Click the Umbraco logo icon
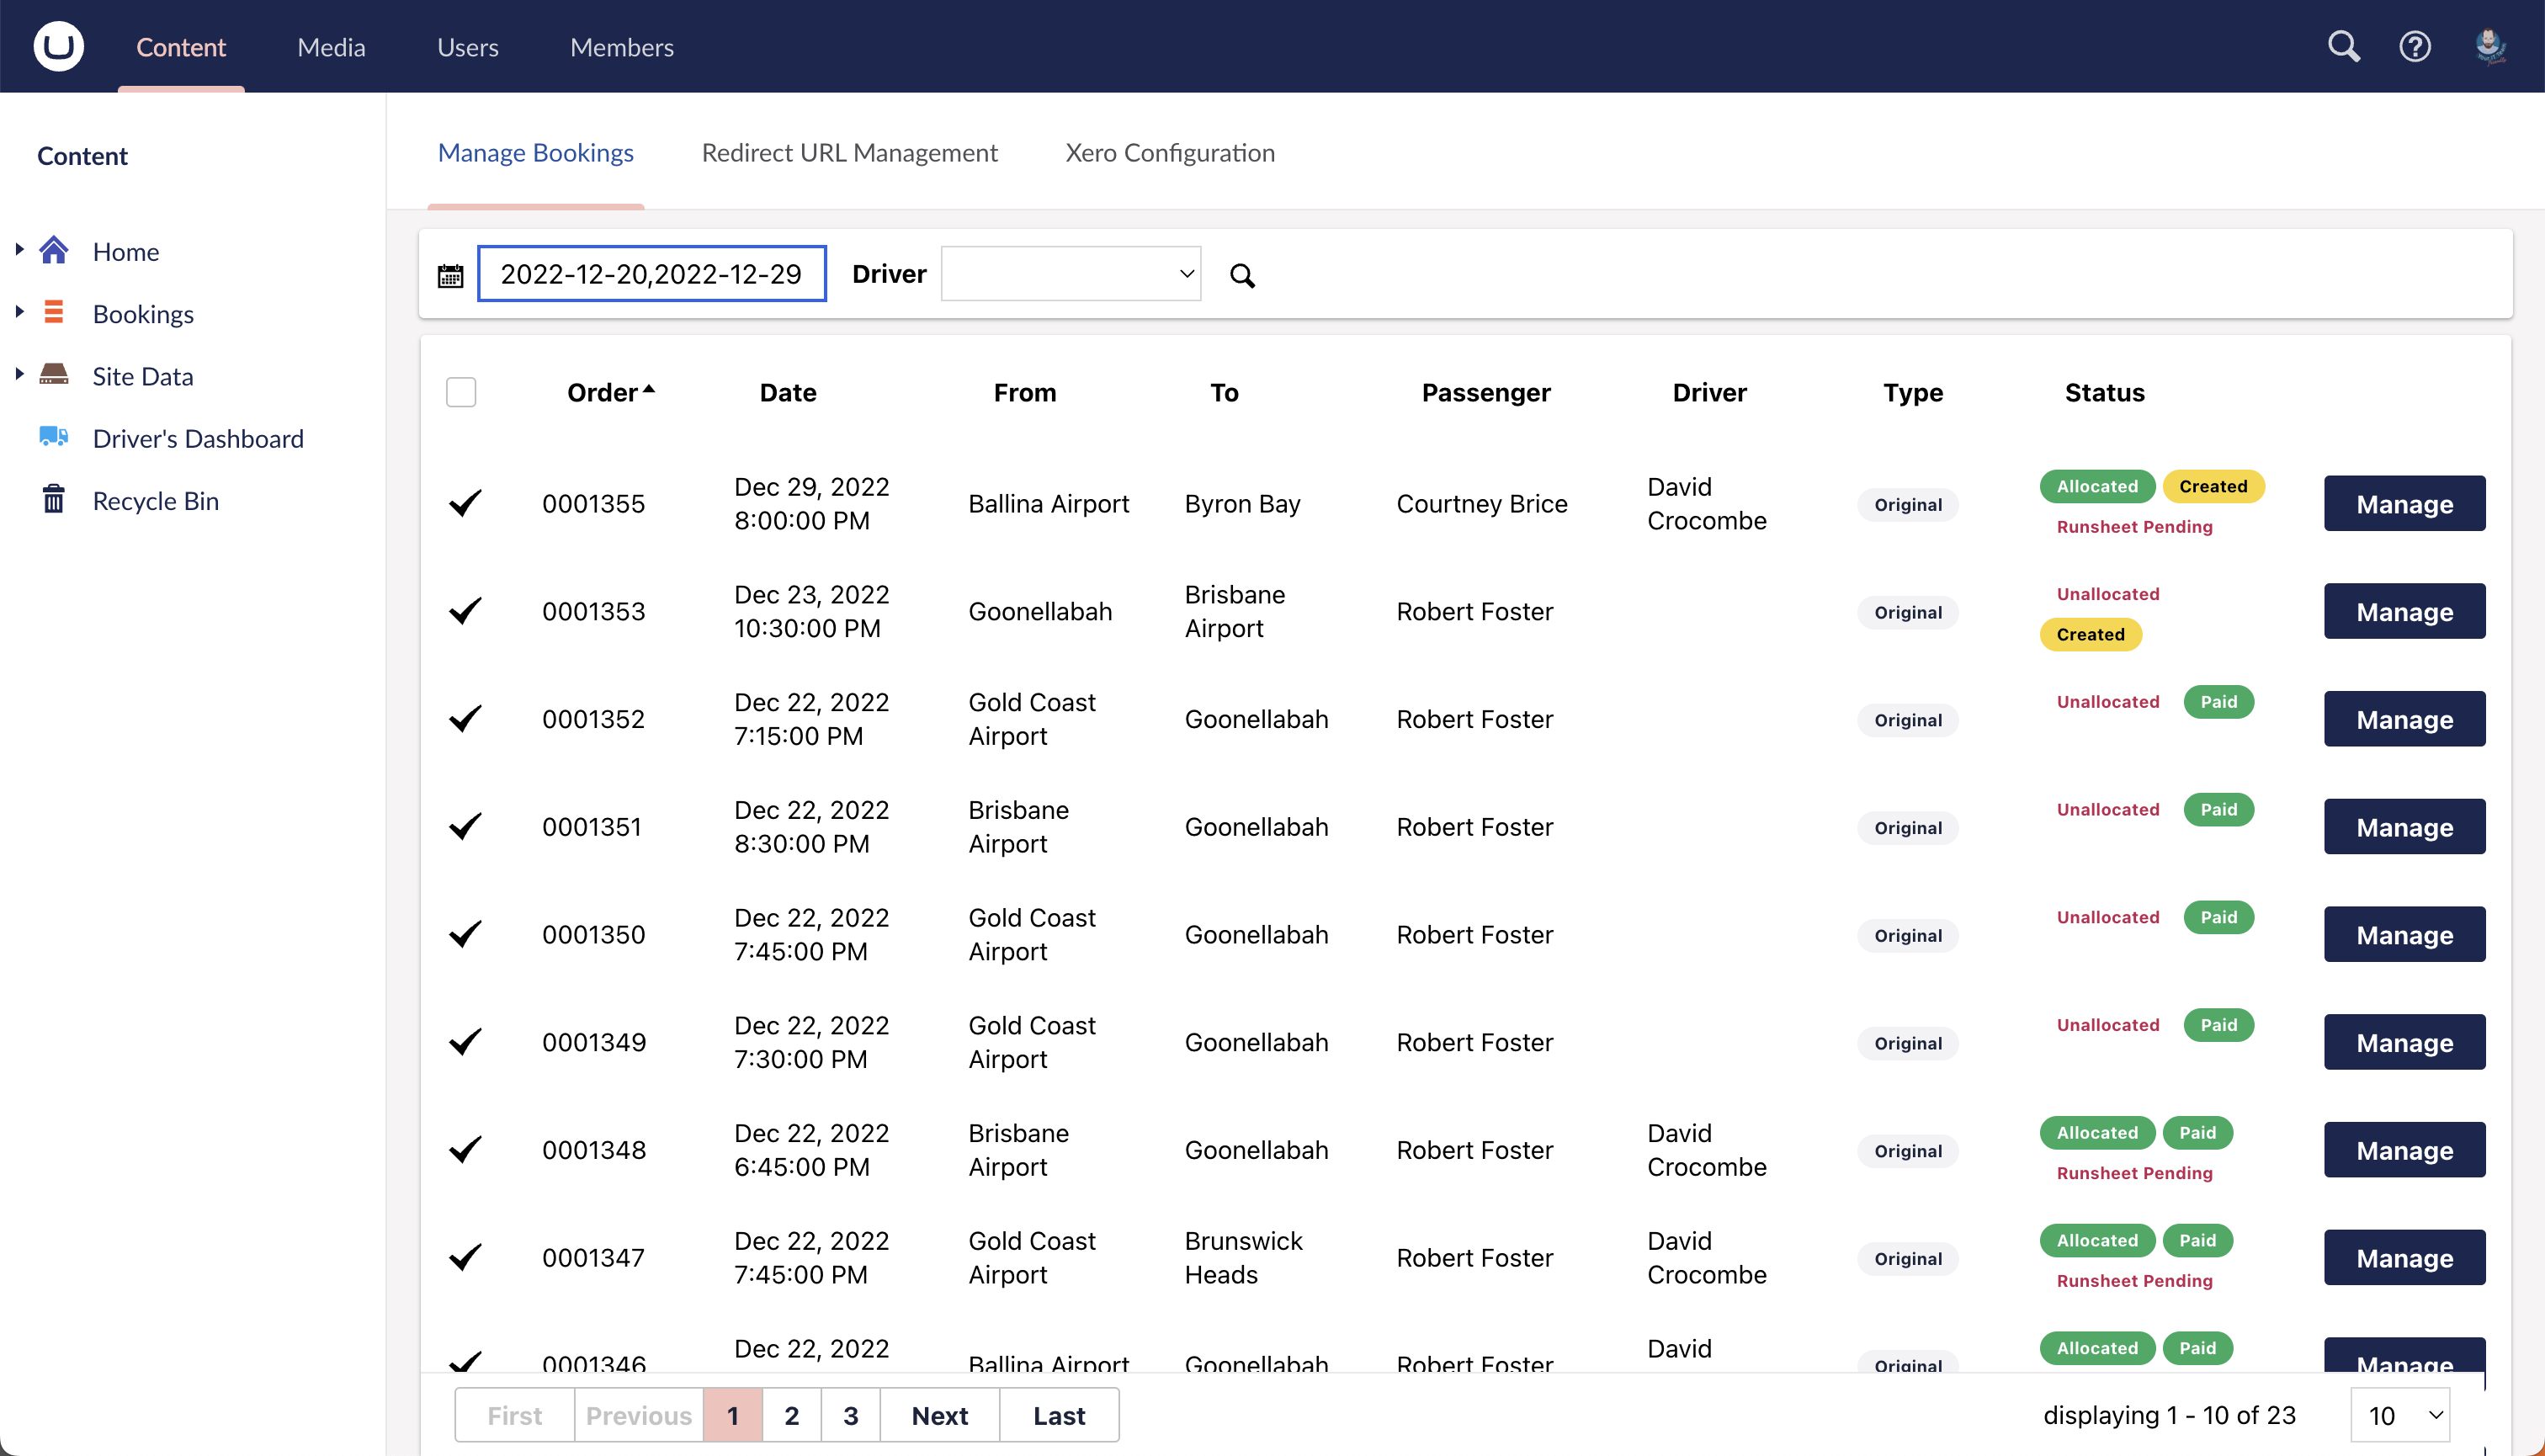This screenshot has width=2545, height=1456. [x=58, y=46]
